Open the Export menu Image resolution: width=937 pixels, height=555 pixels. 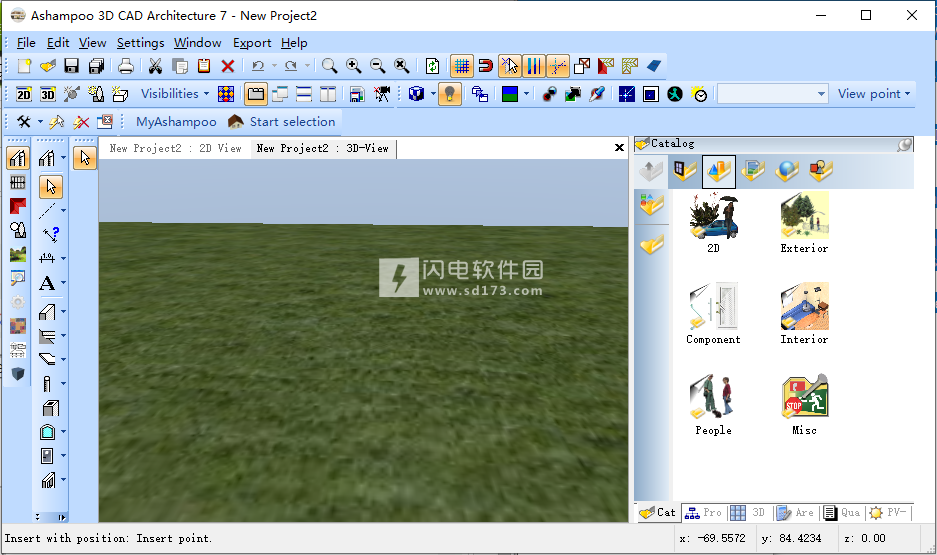(x=252, y=43)
